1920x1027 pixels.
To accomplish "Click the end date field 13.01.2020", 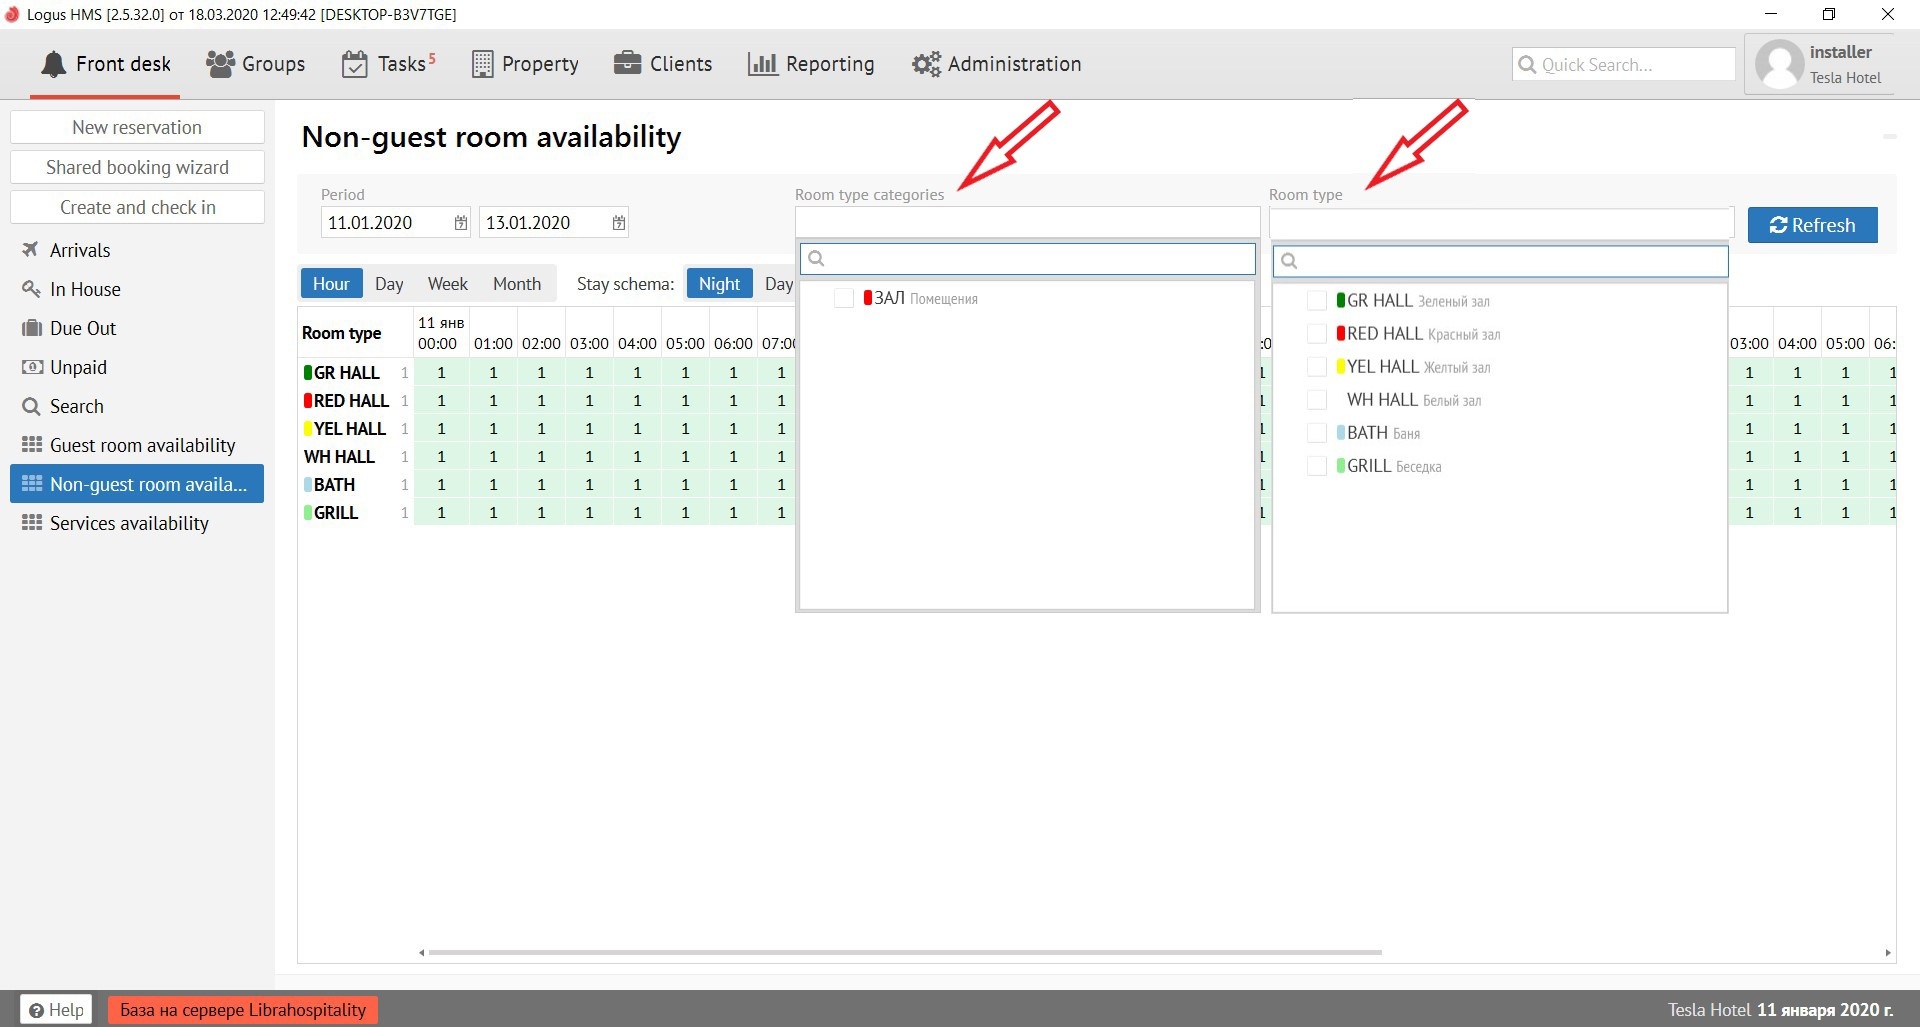I will [554, 222].
